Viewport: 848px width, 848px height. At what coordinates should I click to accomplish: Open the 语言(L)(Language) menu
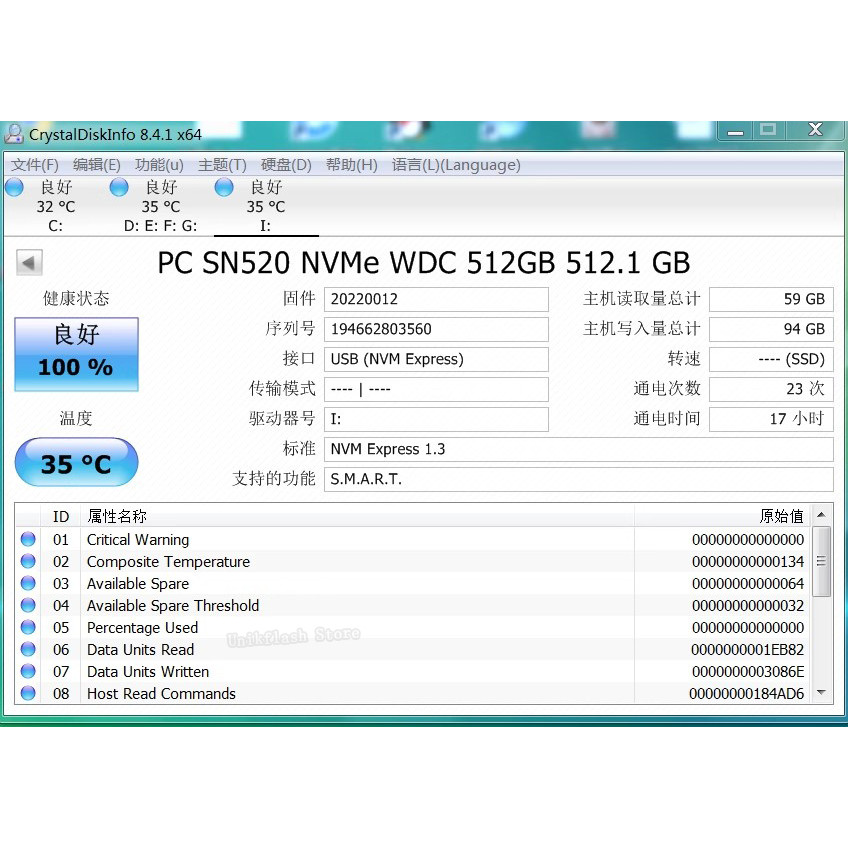click(456, 164)
